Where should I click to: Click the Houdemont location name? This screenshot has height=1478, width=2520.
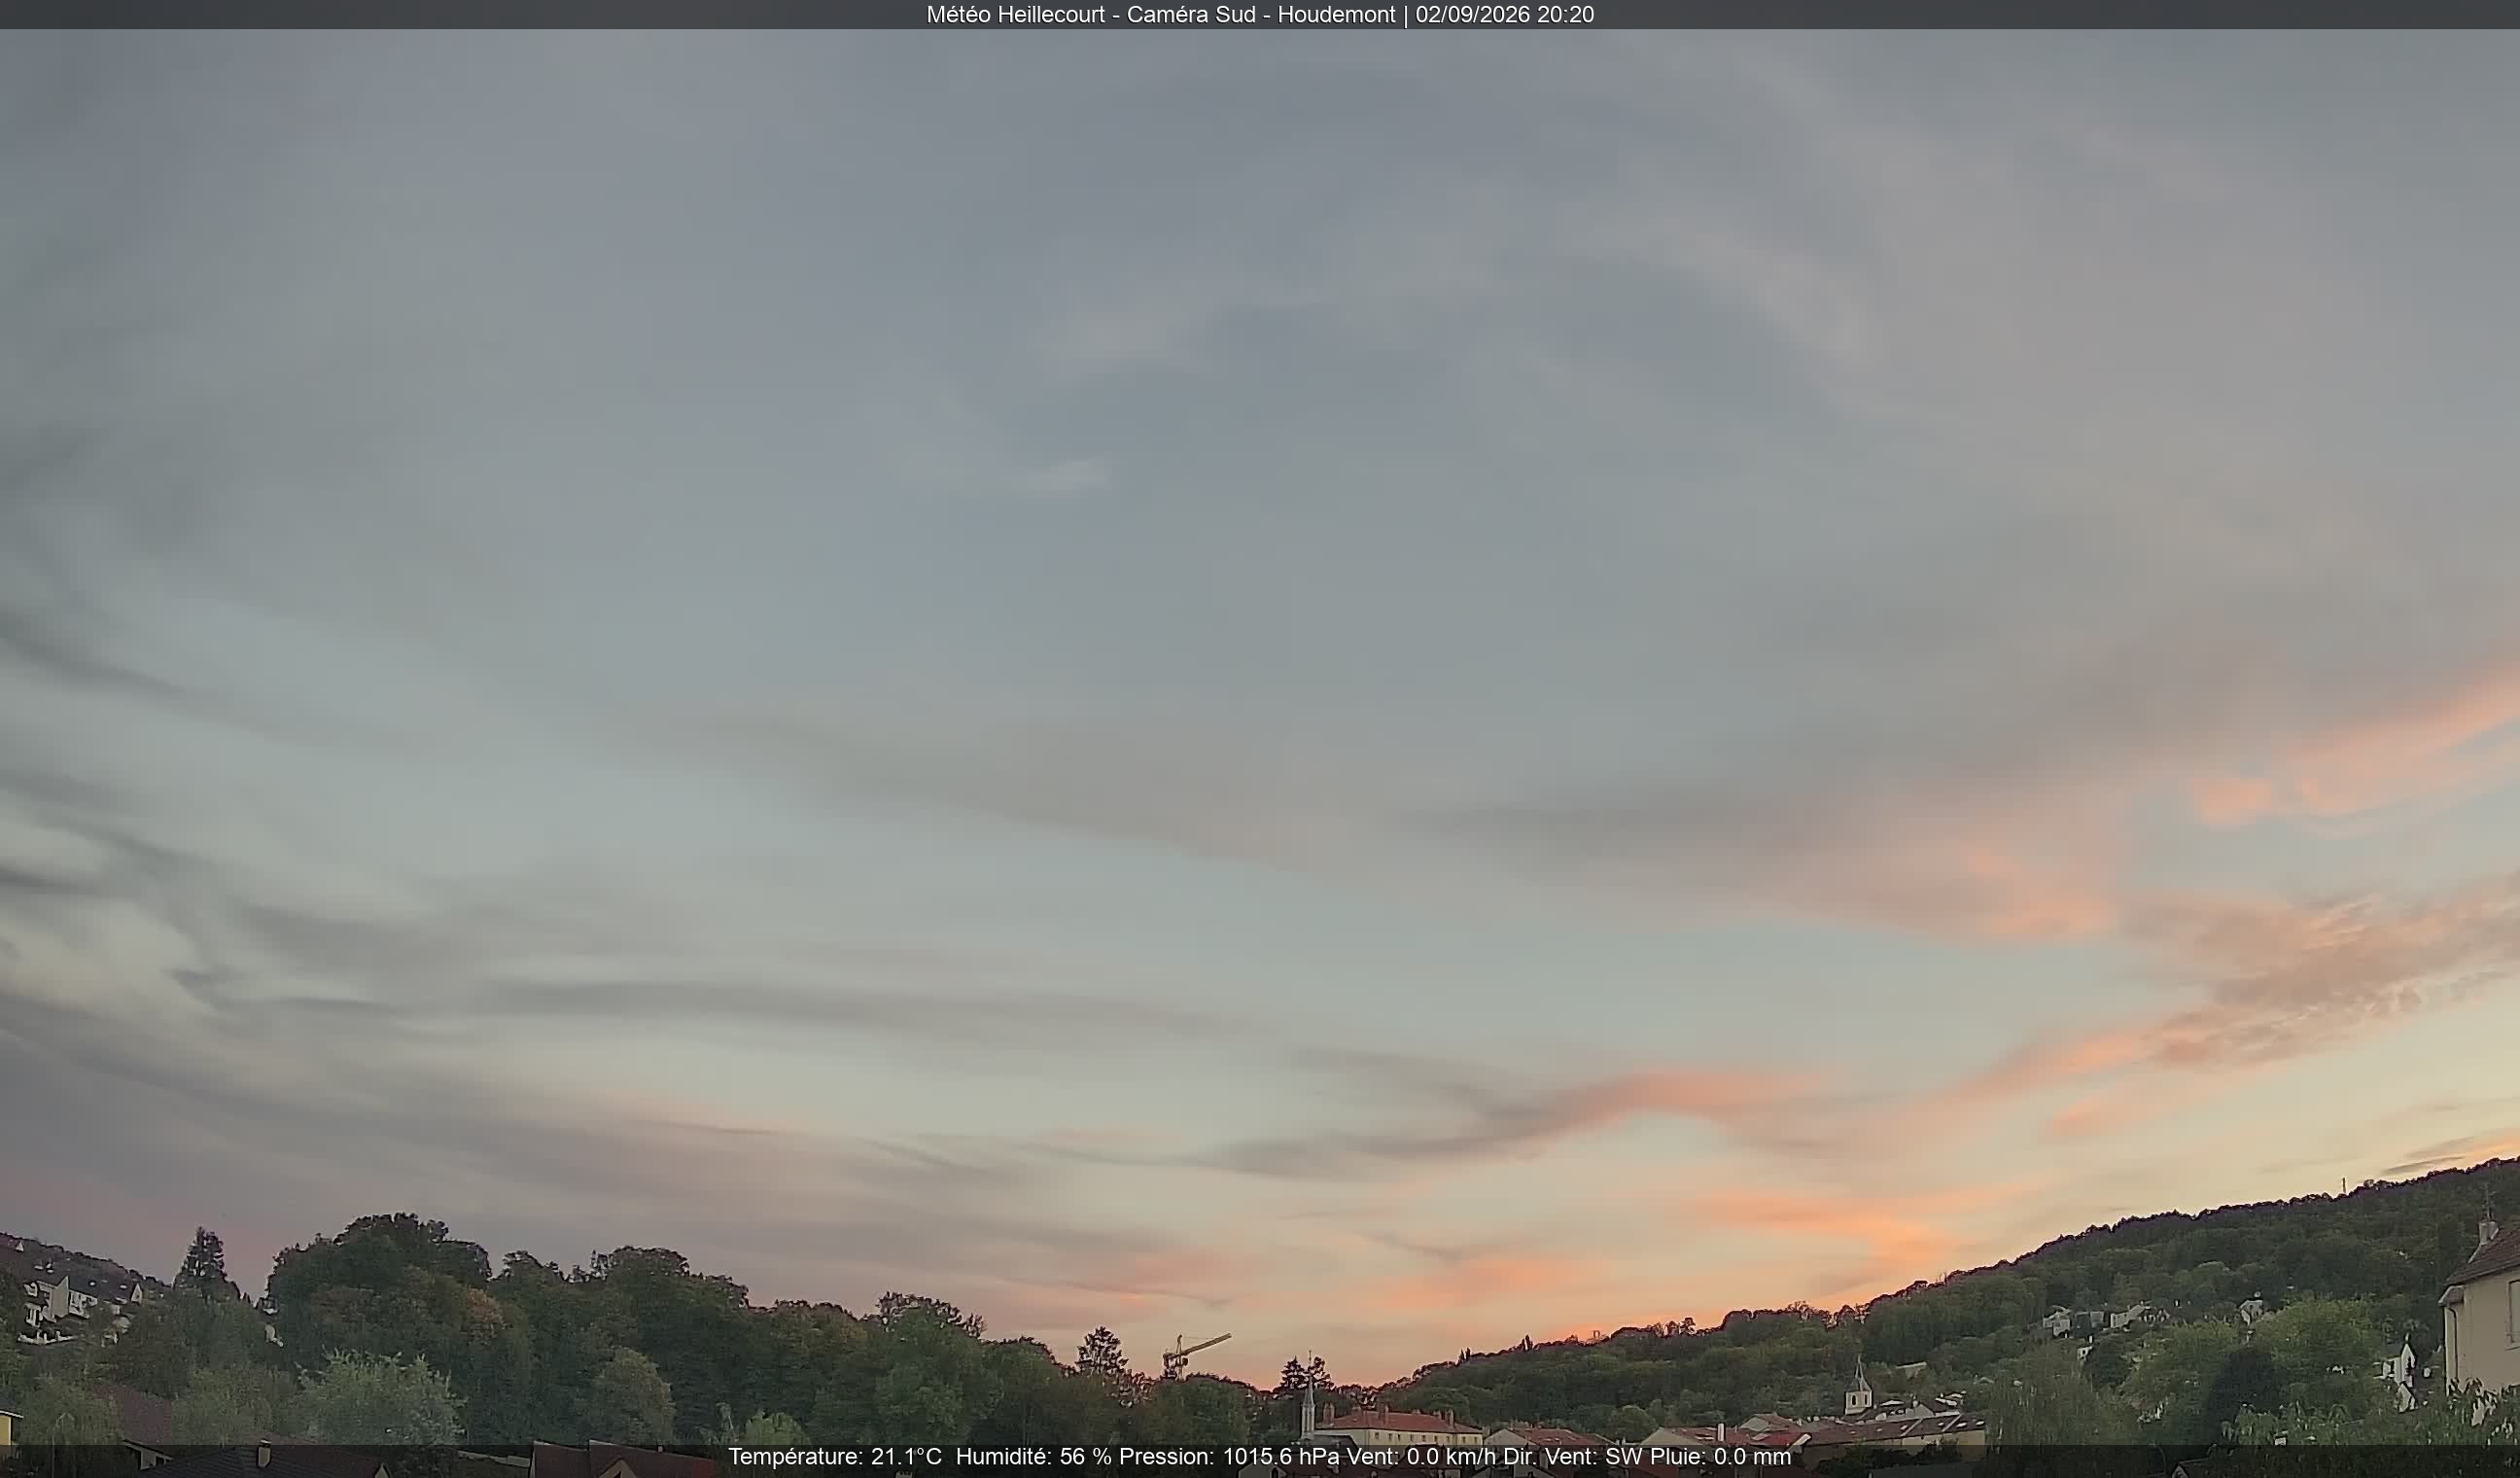pyautogui.click(x=1336, y=15)
